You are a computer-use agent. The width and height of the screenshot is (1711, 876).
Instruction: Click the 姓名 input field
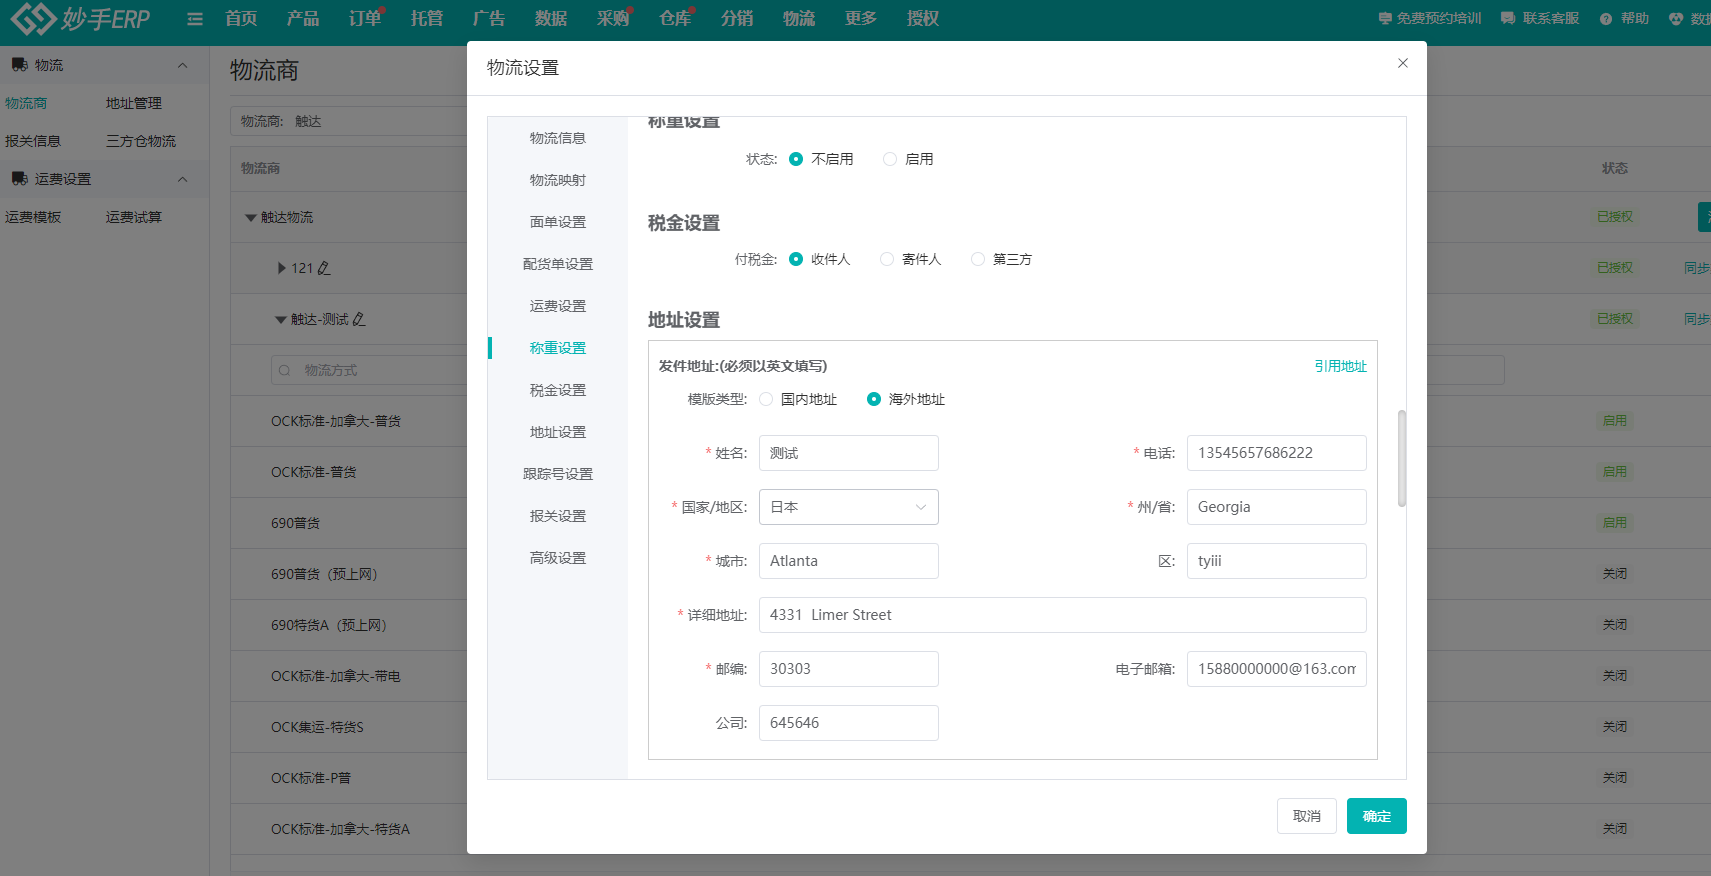coord(848,453)
